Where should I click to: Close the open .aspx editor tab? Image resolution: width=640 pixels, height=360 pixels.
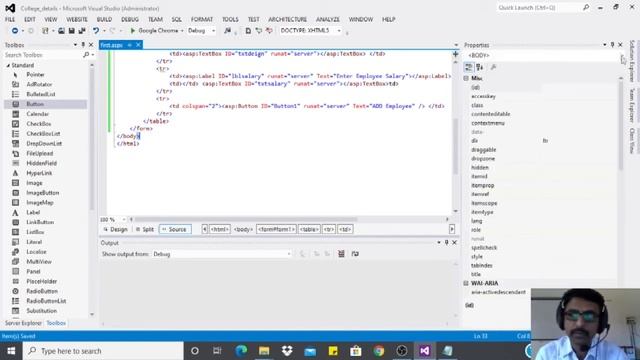click(138, 44)
